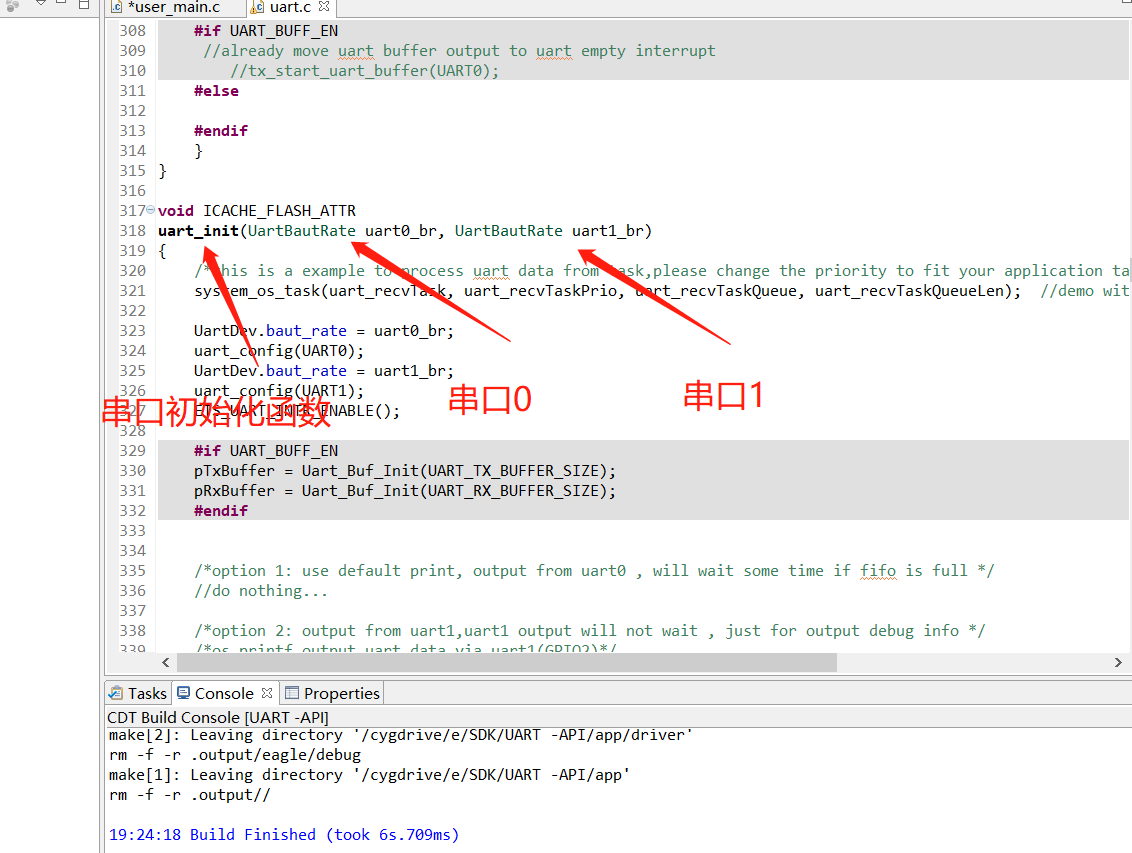Click the Console tab monitor icon

point(183,693)
